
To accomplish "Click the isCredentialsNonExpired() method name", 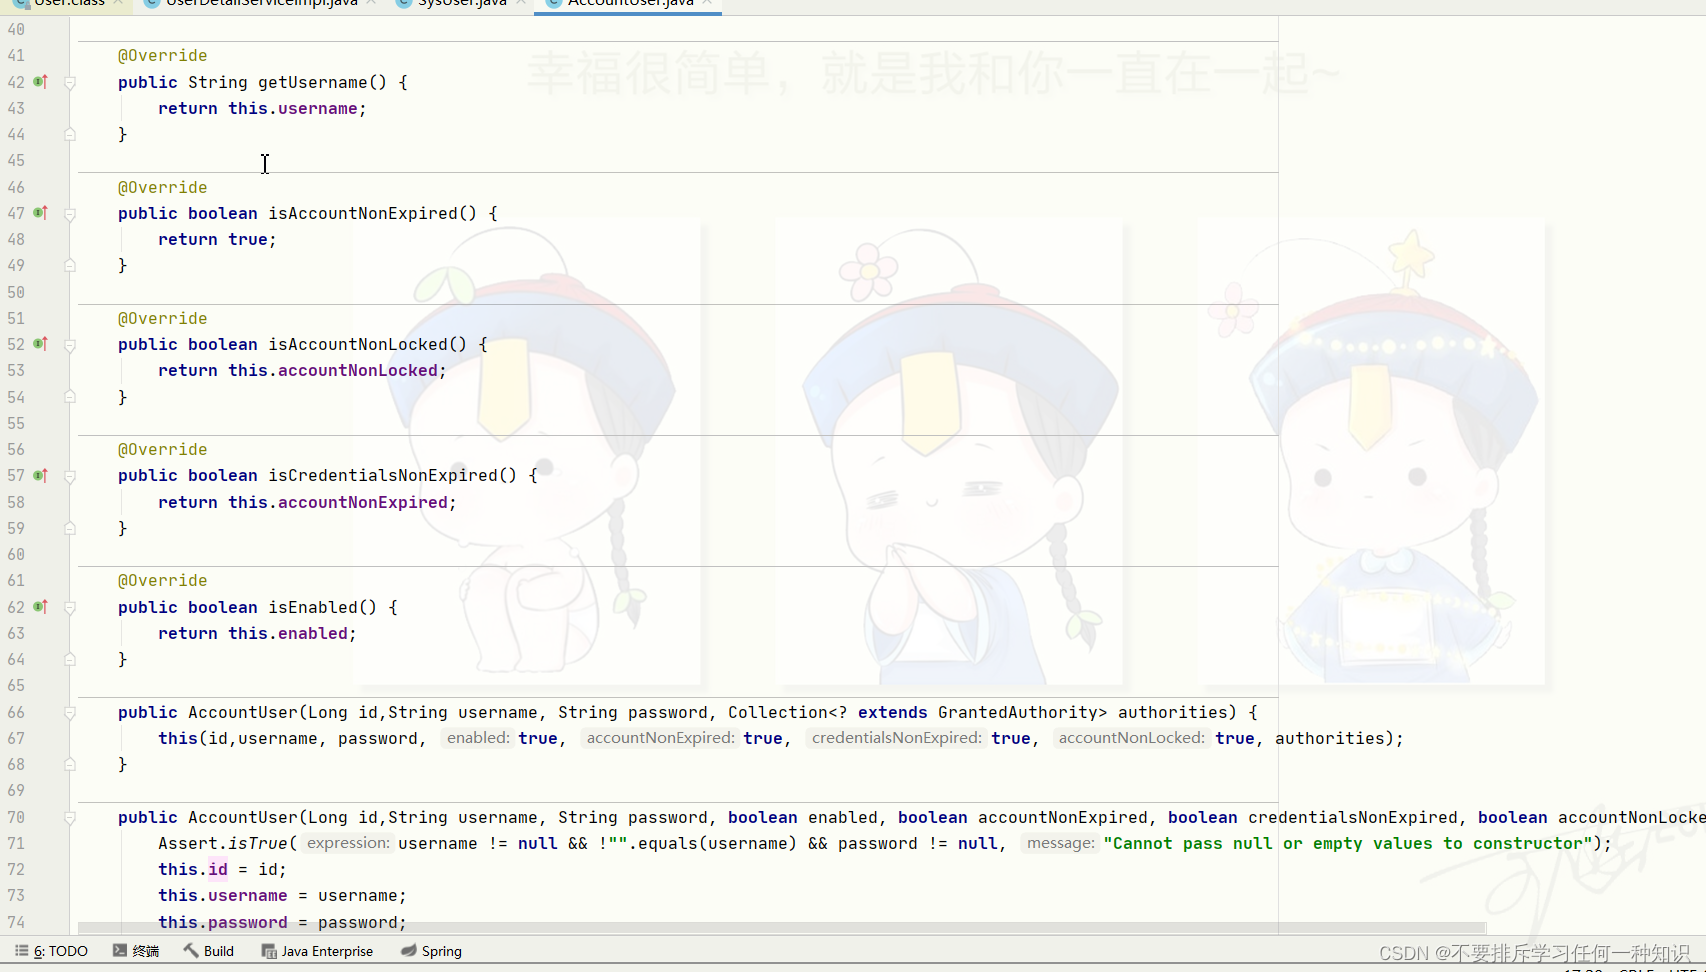I will (x=392, y=475).
